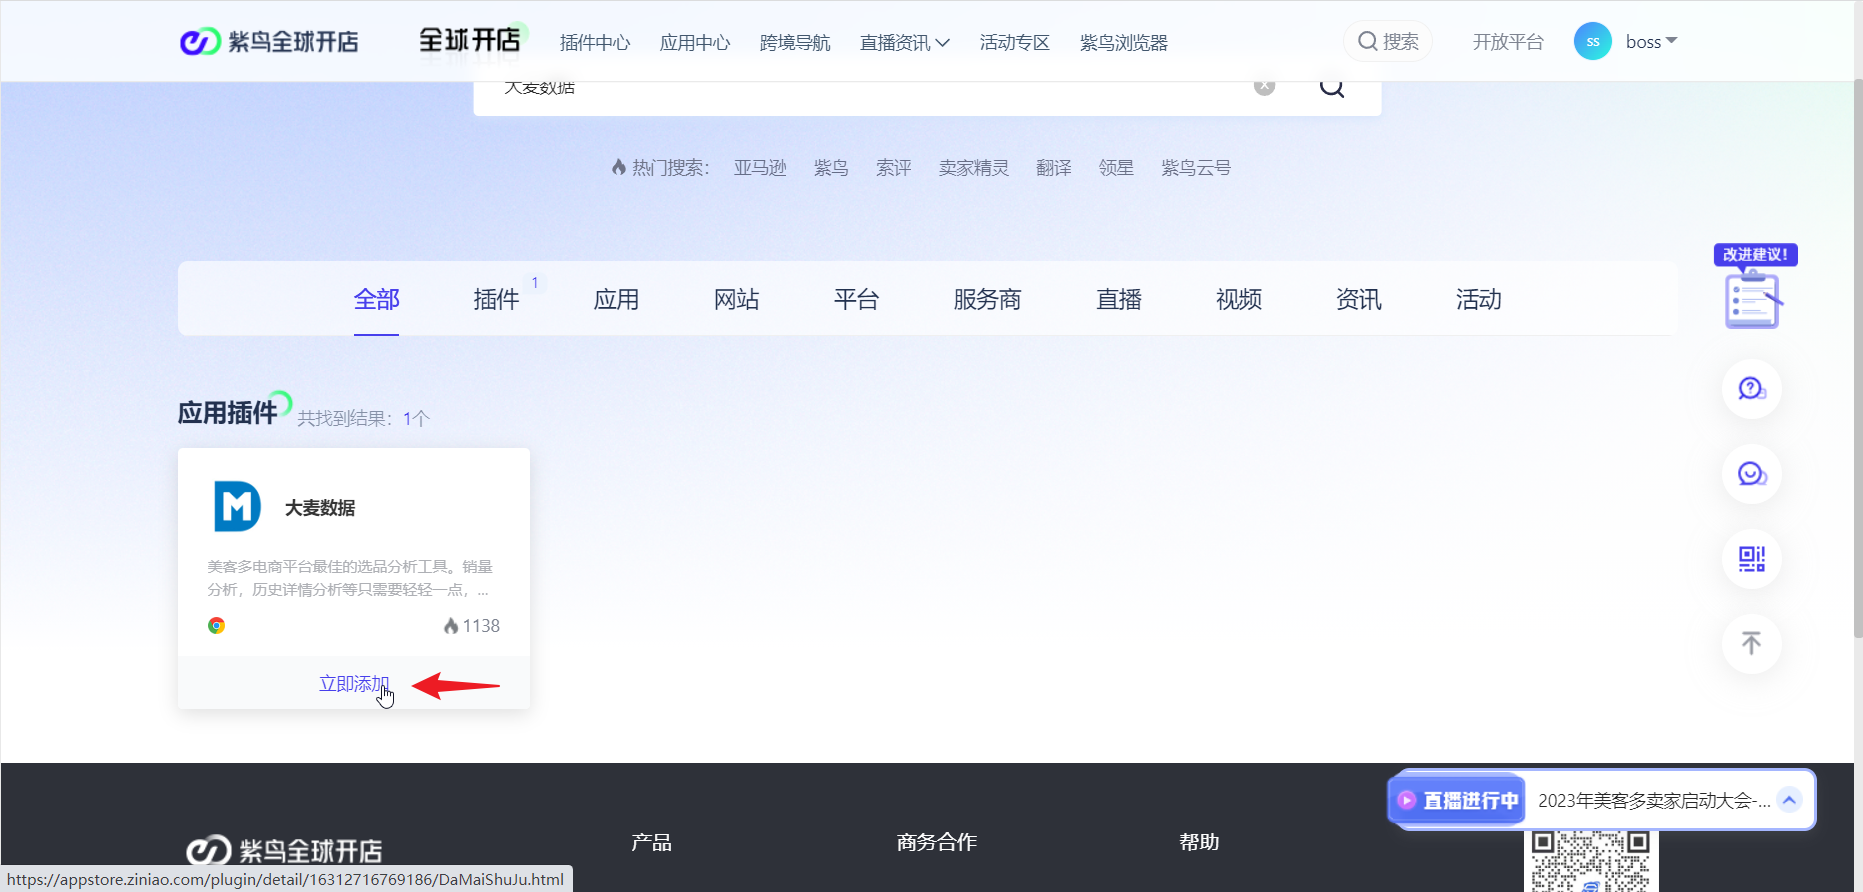1863x892 pixels.
Task: Click the back-to-top arrow icon
Action: click(x=1752, y=644)
